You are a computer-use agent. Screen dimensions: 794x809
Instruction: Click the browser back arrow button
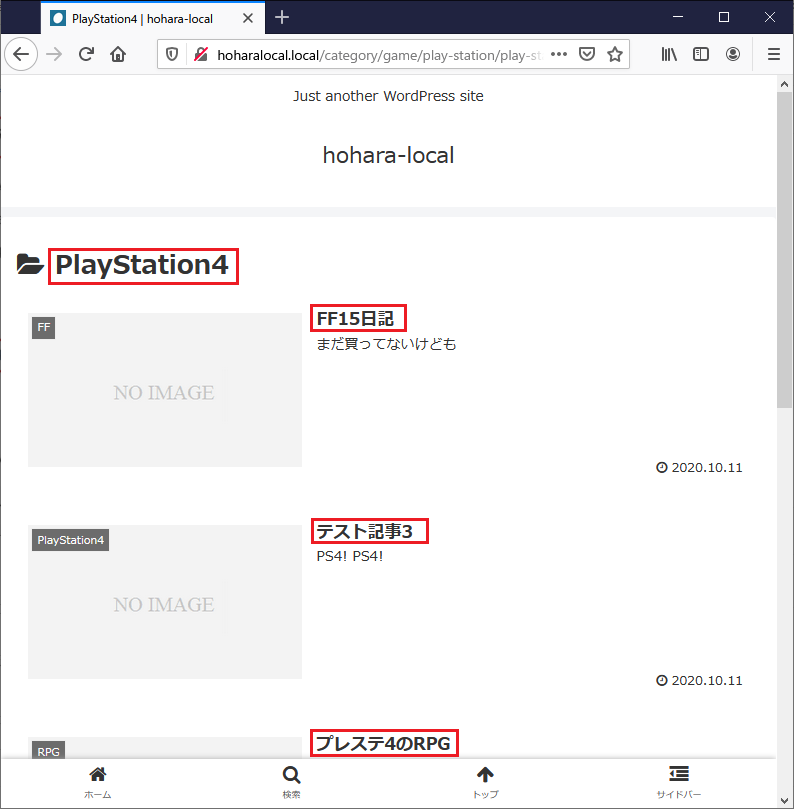[x=21, y=54]
